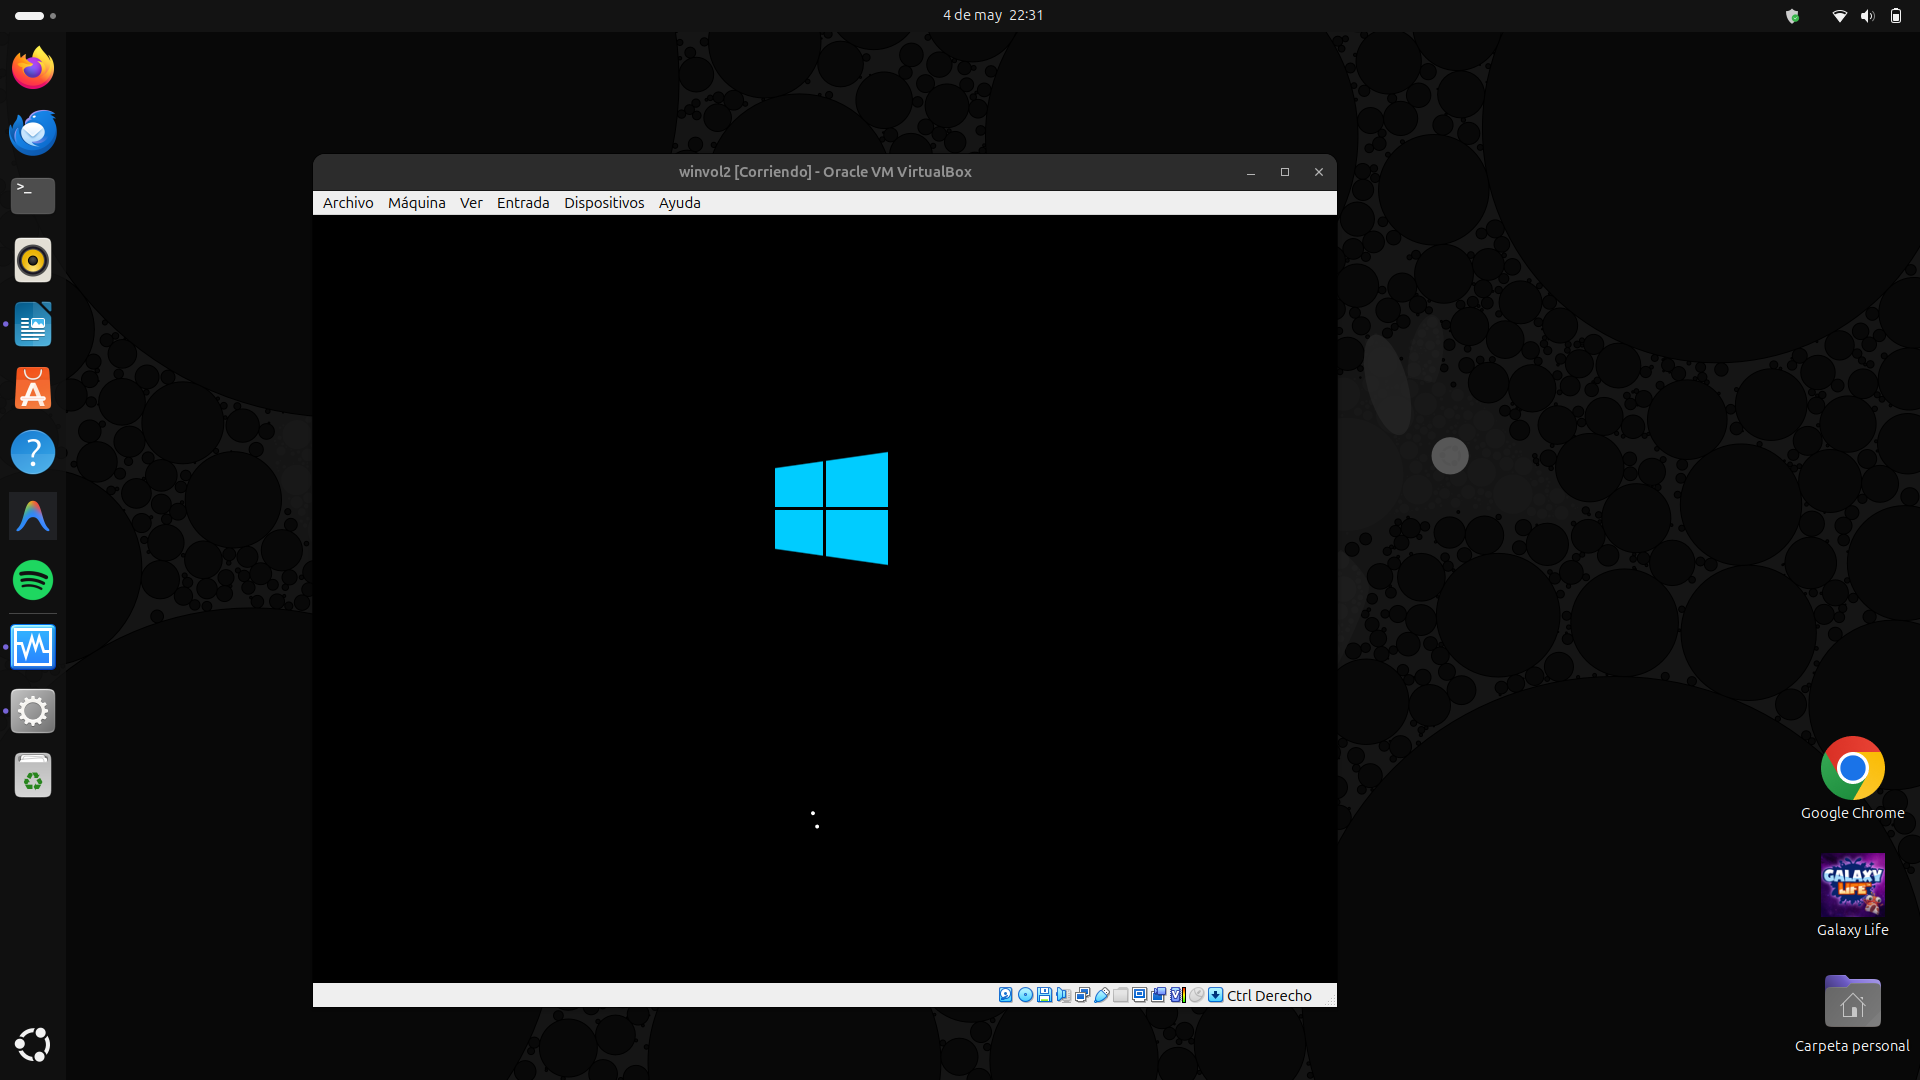The height and width of the screenshot is (1080, 1920).
Task: Click the USB devices status icon
Action: [1101, 995]
